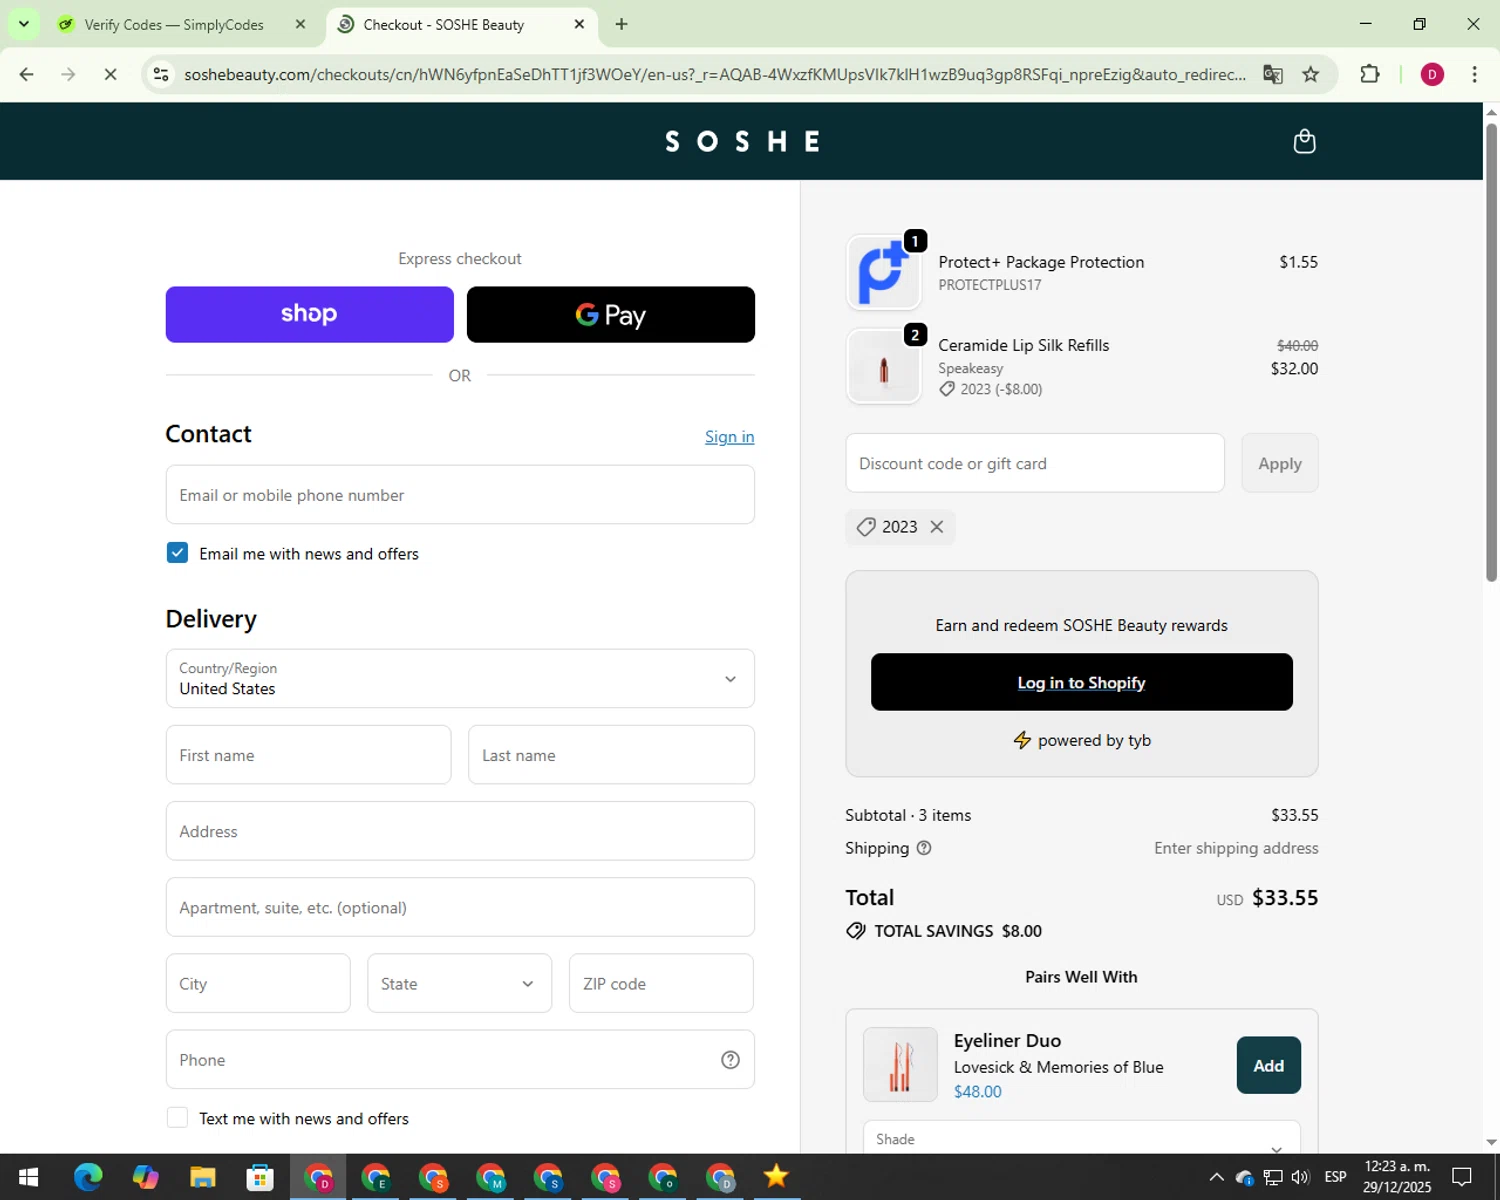The width and height of the screenshot is (1500, 1200).
Task: Click the ZIP code field
Action: [661, 983]
